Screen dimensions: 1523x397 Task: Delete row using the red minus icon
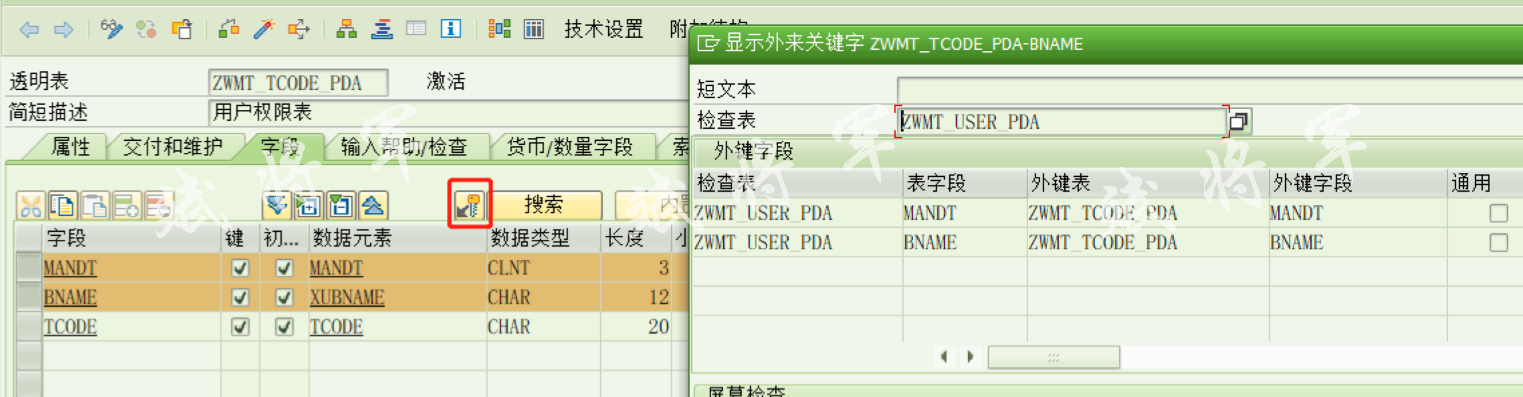(x=158, y=205)
